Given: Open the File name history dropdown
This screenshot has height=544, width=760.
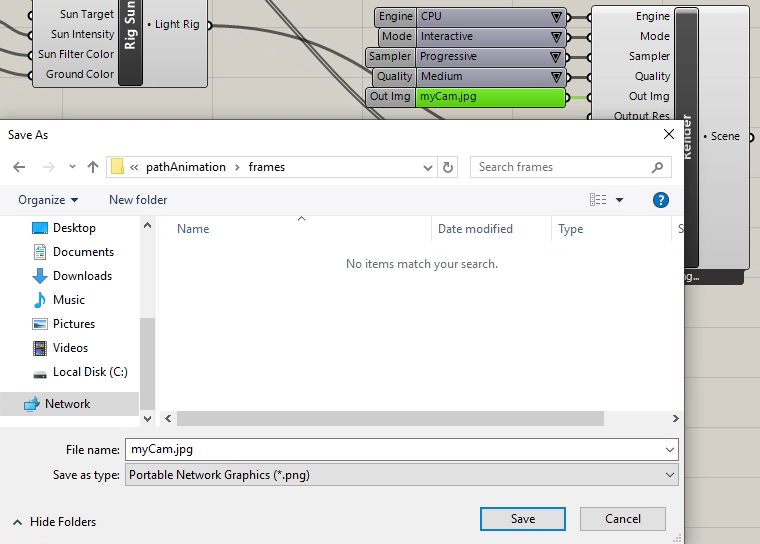Looking at the screenshot, I should (x=670, y=450).
